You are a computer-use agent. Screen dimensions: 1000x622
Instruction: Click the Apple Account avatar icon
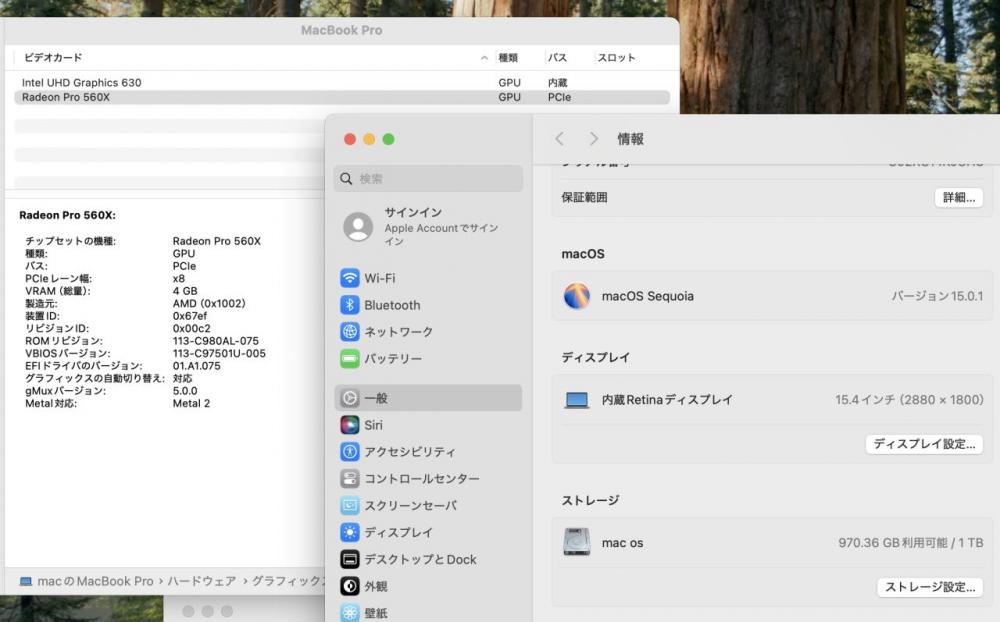tap(358, 226)
